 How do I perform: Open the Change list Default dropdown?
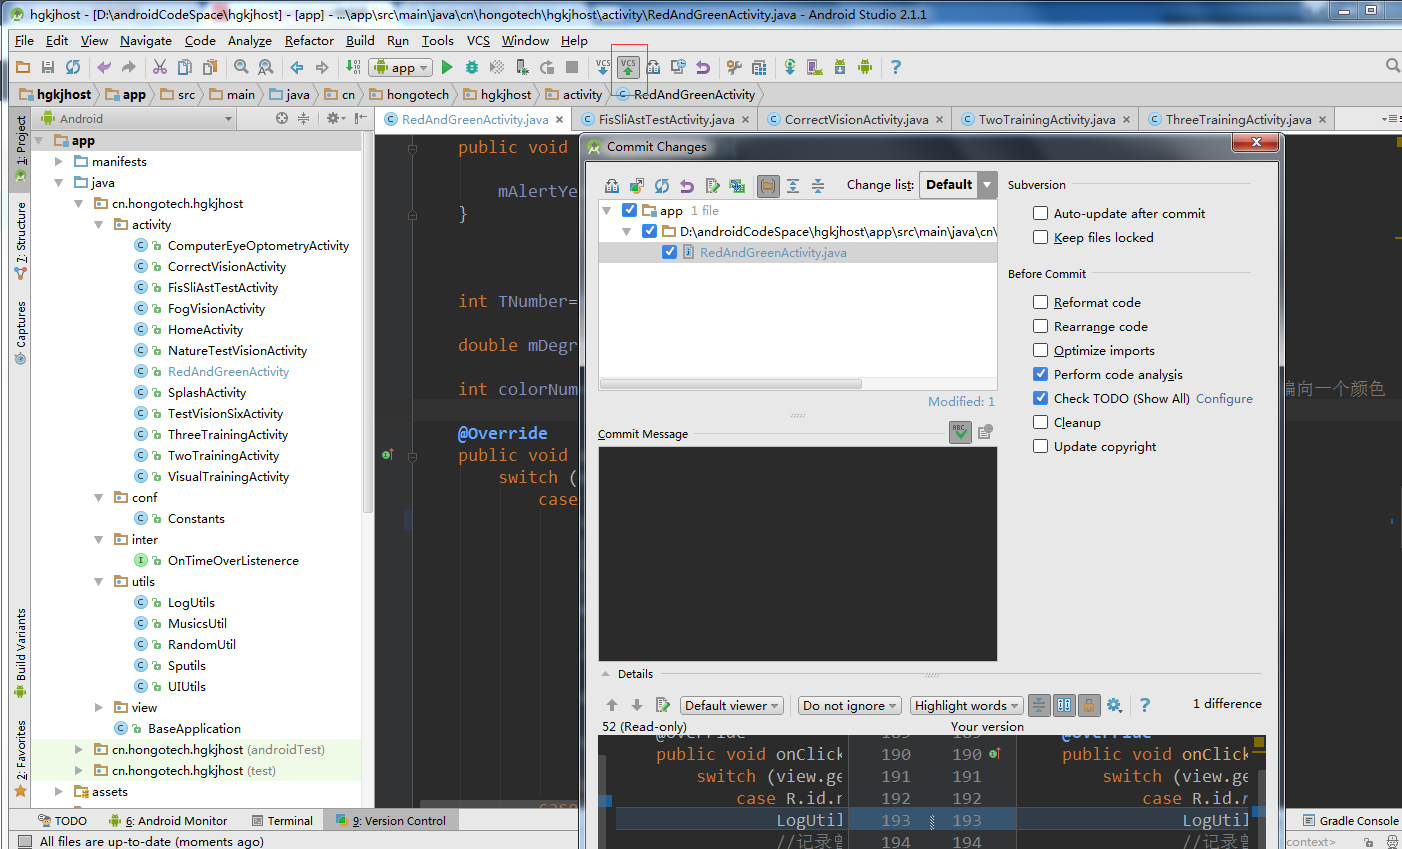click(x=958, y=185)
